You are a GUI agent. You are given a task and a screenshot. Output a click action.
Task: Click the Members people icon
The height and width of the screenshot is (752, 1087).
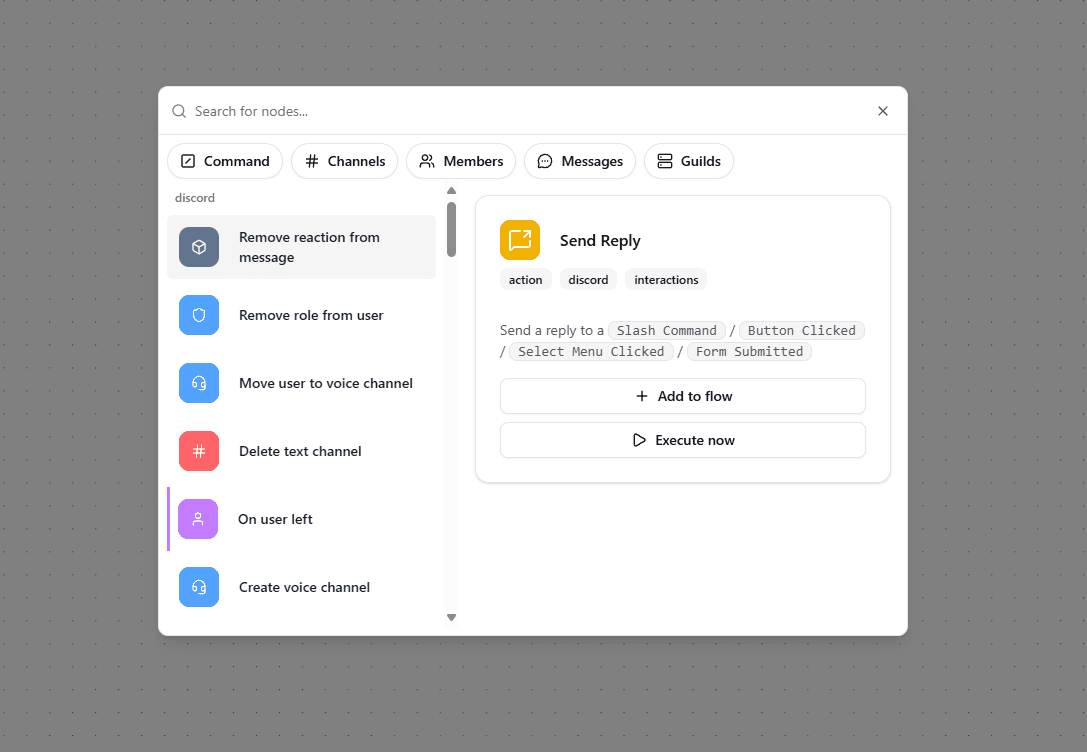(x=427, y=161)
